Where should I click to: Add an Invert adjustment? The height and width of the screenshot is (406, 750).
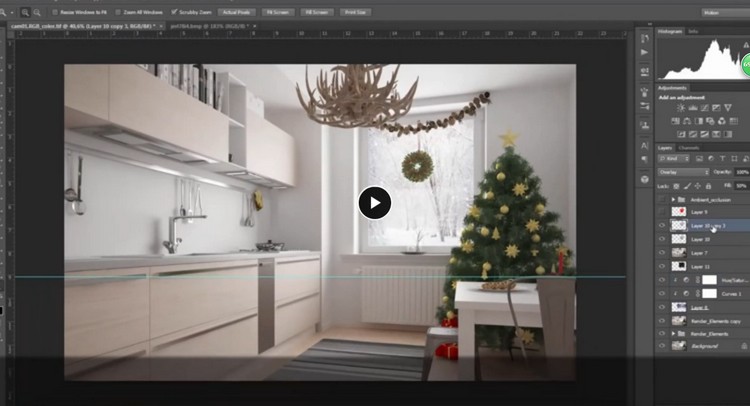click(x=681, y=134)
